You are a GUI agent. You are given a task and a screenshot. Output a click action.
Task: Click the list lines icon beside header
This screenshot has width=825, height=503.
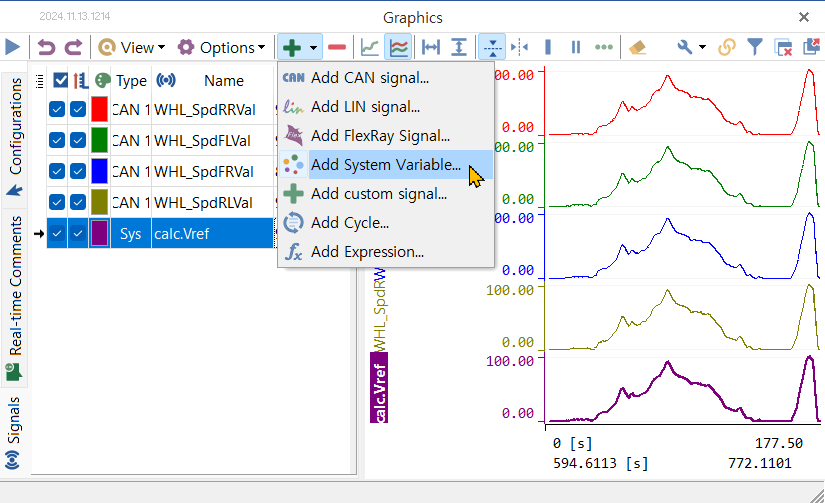pyautogui.click(x=39, y=81)
